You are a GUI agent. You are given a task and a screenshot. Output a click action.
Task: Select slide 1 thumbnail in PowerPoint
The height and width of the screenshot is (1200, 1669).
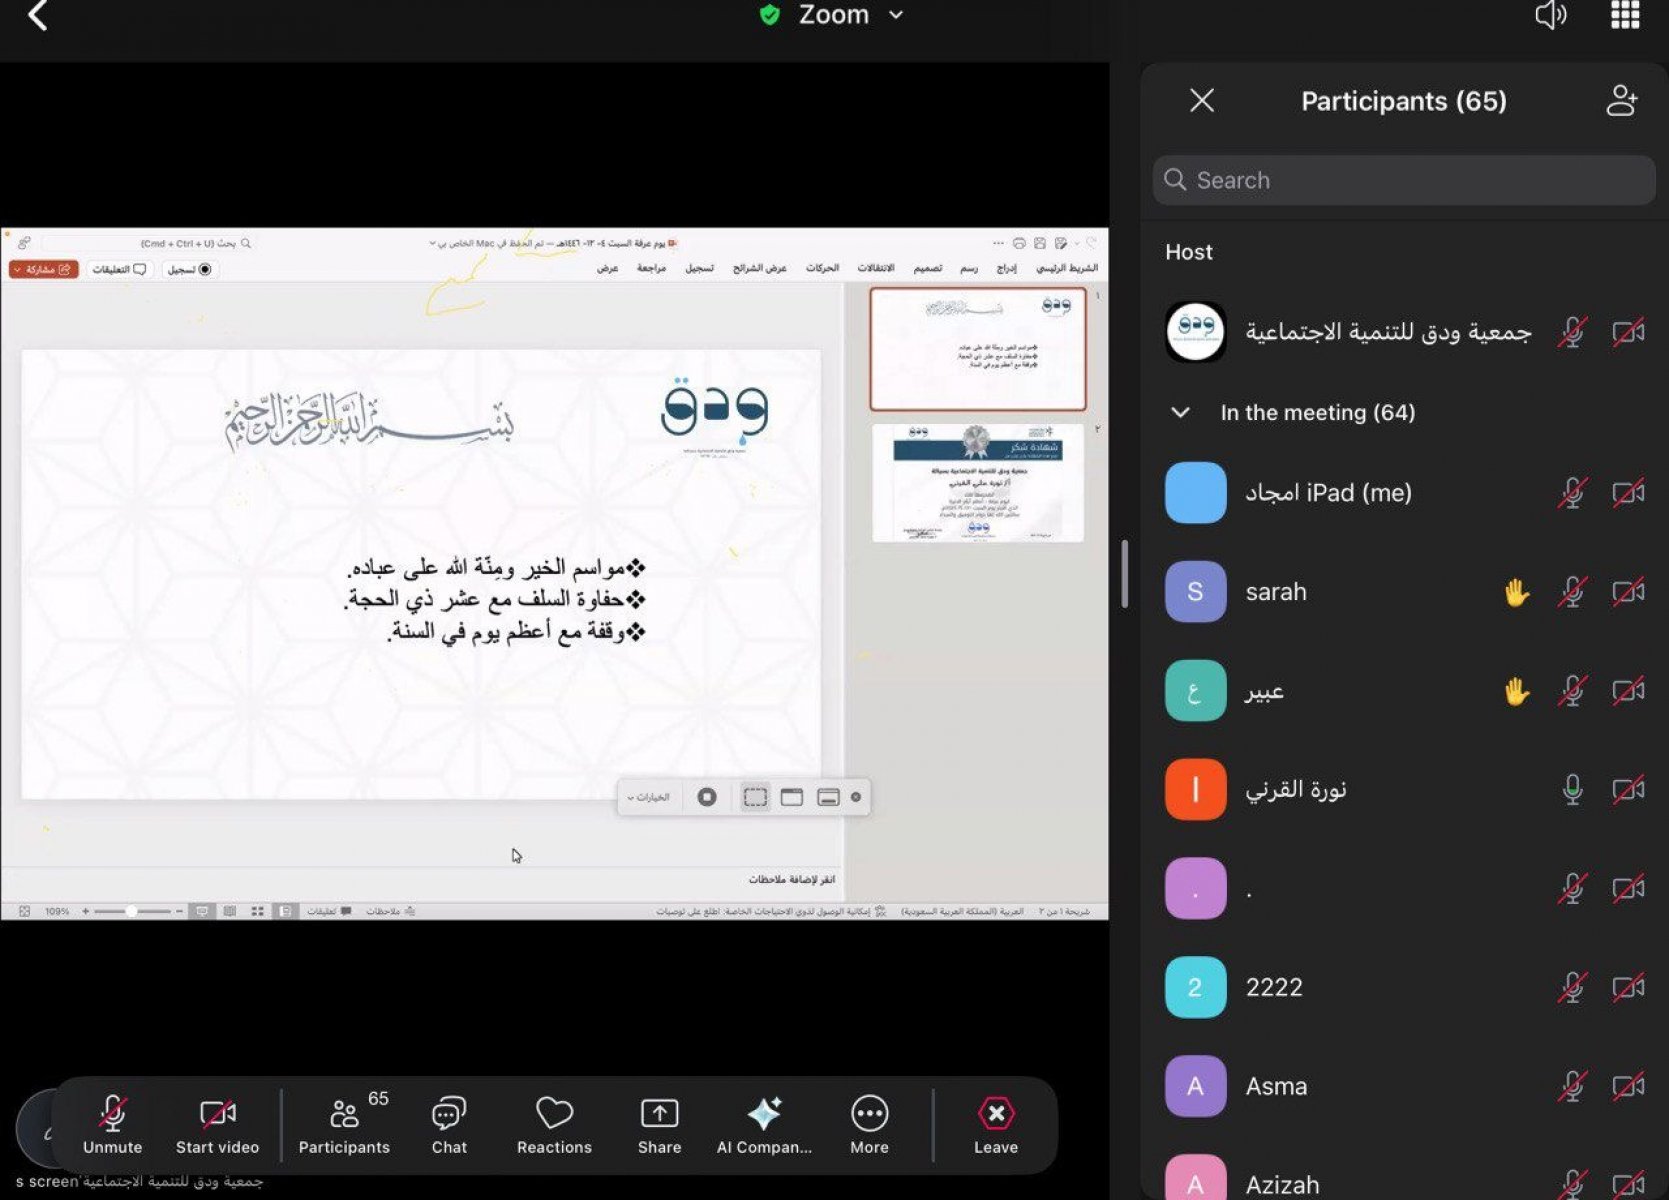tap(978, 349)
